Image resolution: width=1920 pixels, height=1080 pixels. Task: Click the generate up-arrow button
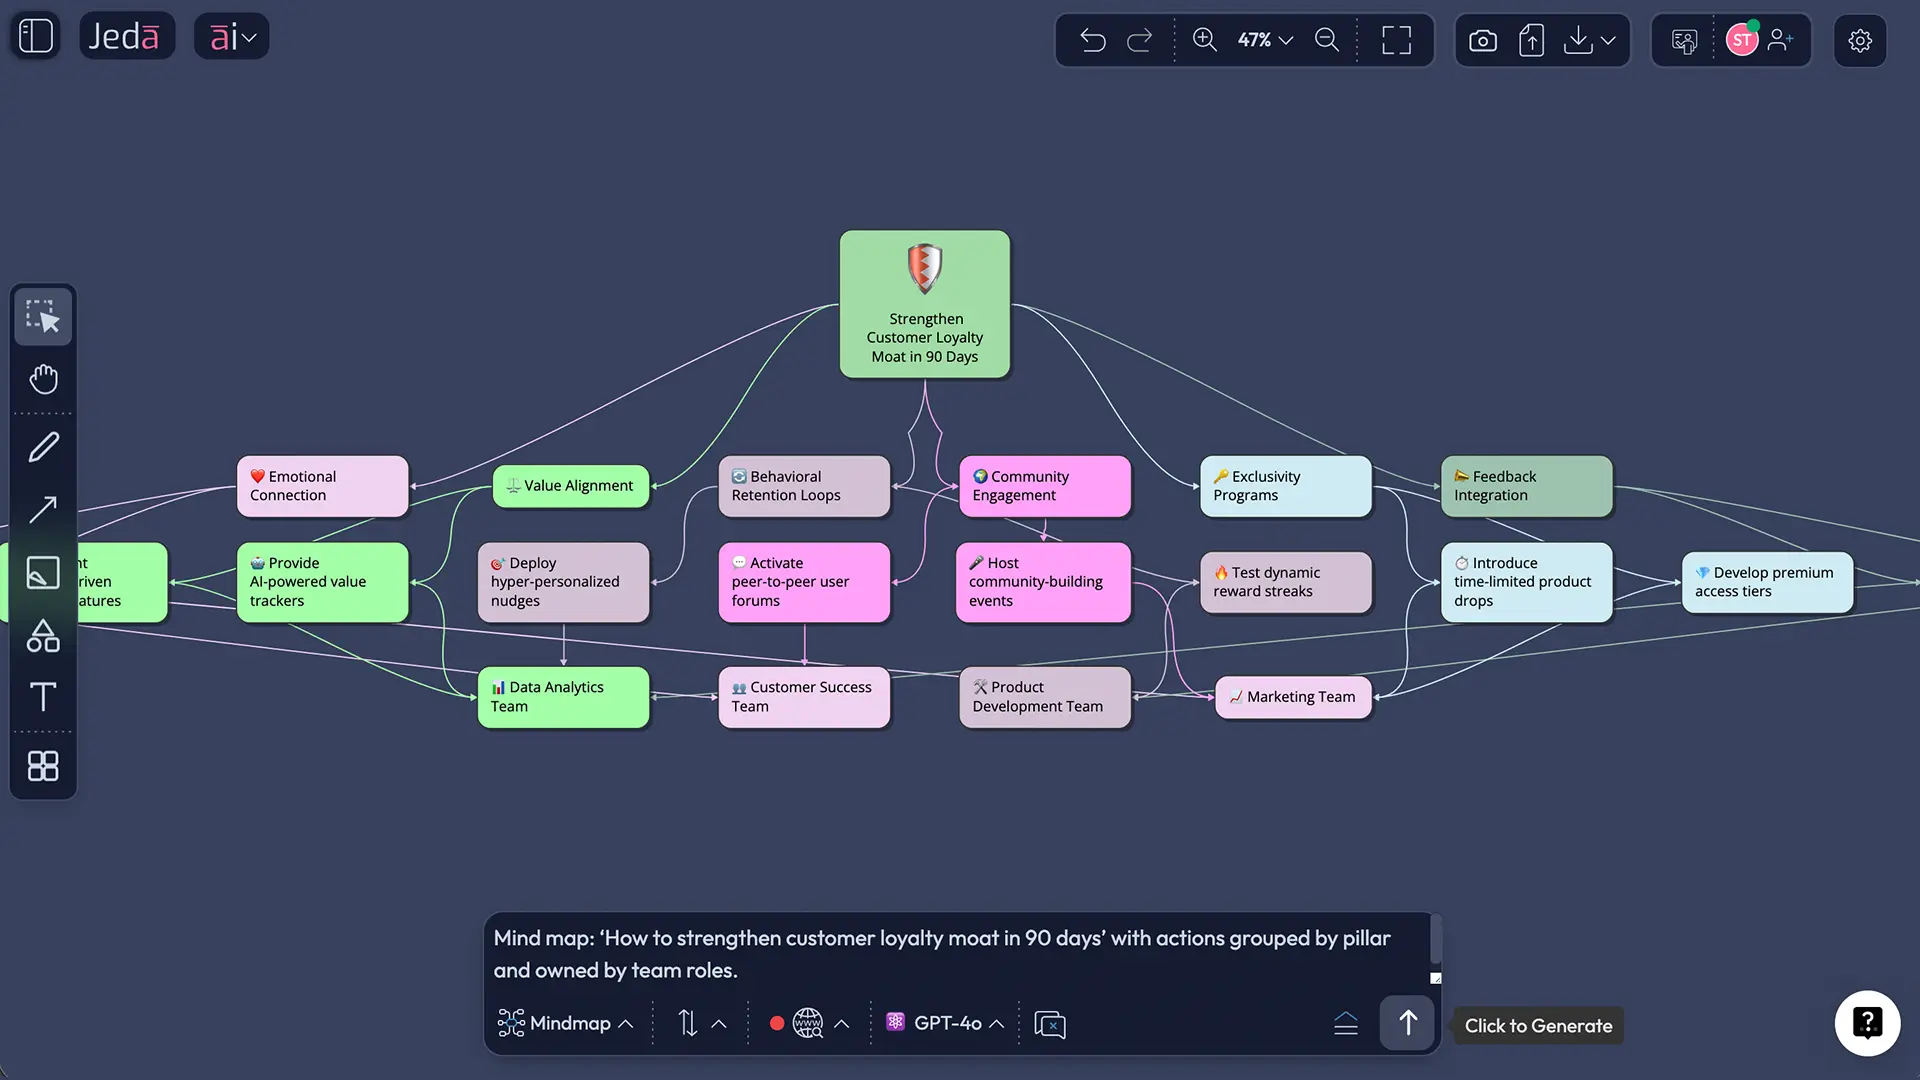tap(1407, 1023)
